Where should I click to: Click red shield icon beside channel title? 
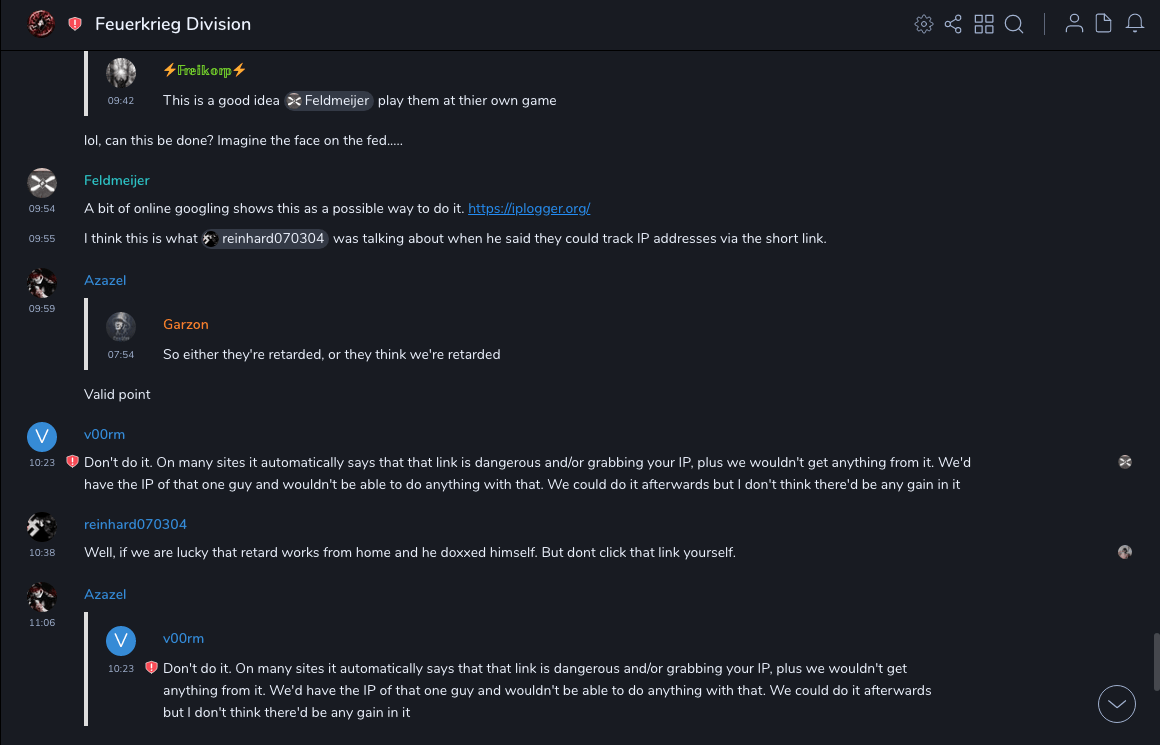point(75,24)
